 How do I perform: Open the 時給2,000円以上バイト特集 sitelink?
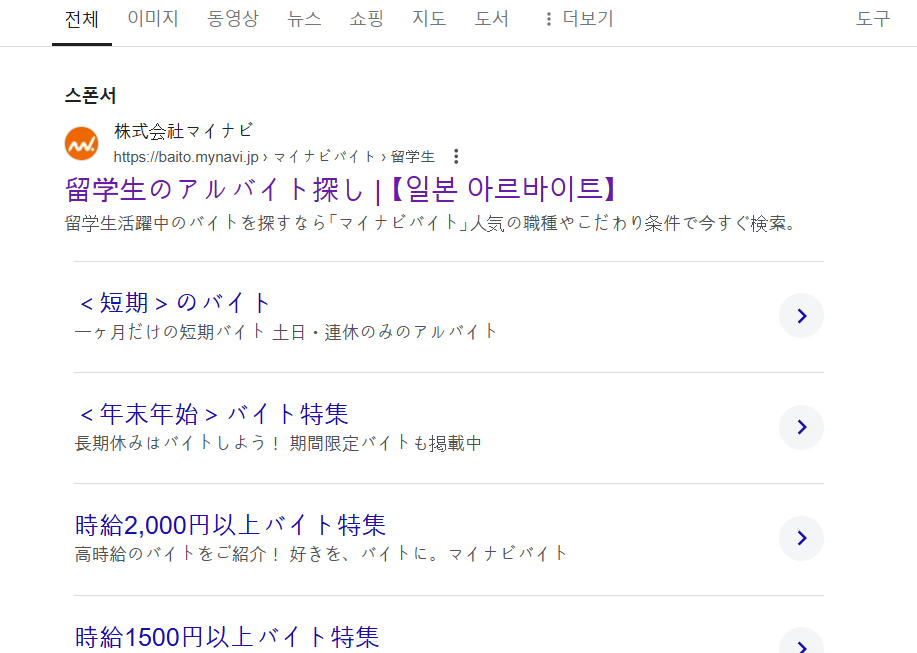(x=230, y=525)
